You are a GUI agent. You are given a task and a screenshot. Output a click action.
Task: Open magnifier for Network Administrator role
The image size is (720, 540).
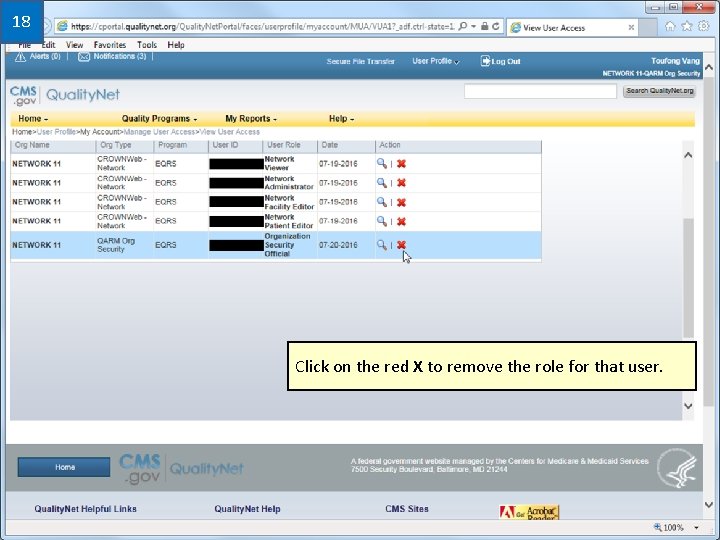(382, 183)
